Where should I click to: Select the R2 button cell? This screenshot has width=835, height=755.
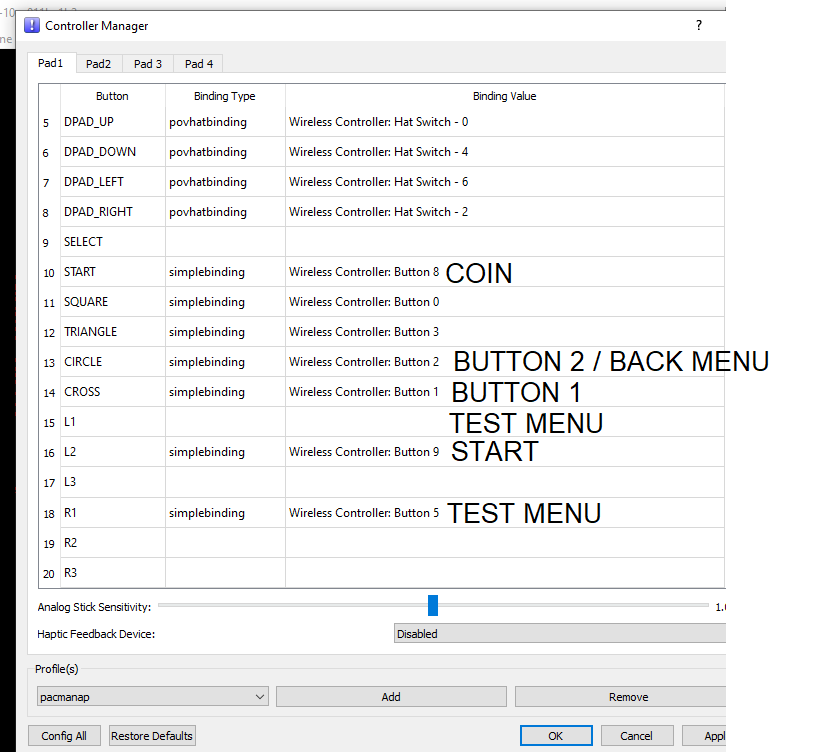pyautogui.click(x=112, y=543)
